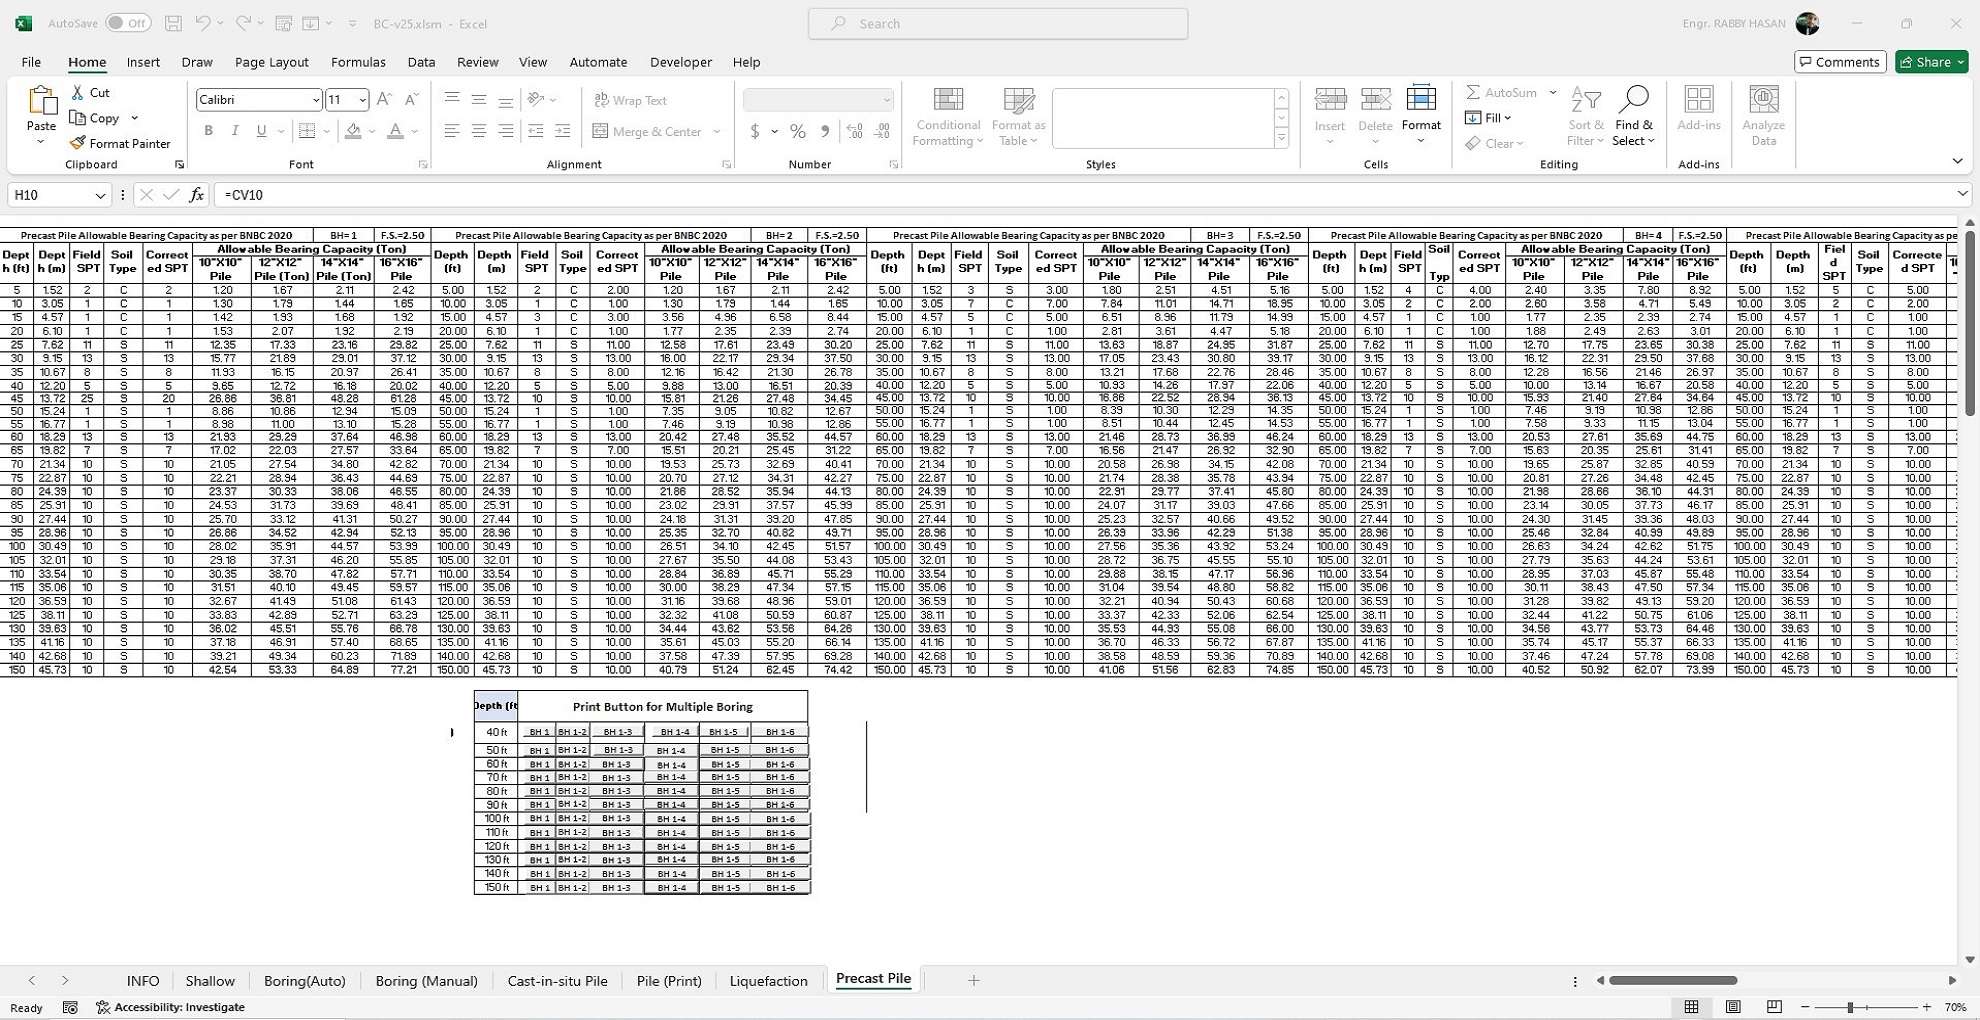Open Find & Select magnifier tool
The height and width of the screenshot is (1020, 1980).
(x=1633, y=100)
